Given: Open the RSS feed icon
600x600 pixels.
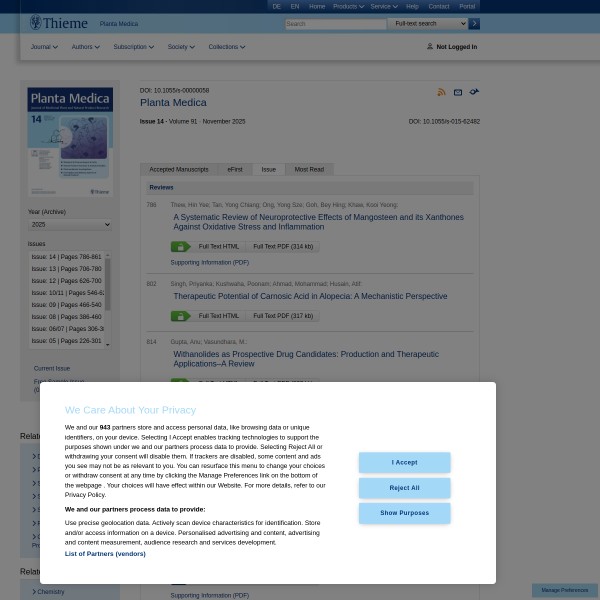Looking at the screenshot, I should point(441,92).
